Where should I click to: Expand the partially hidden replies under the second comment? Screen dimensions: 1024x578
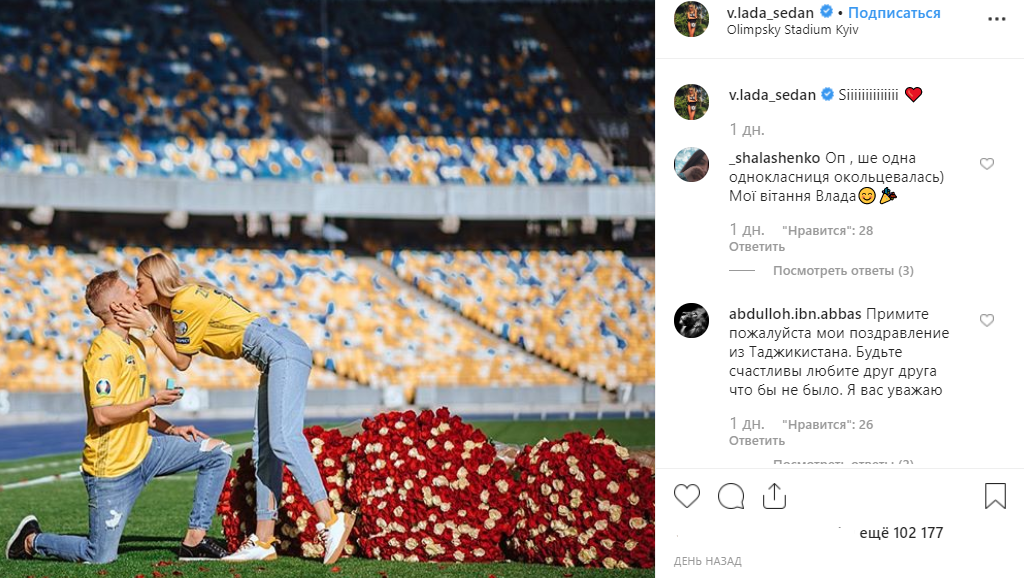pyautogui.click(x=843, y=463)
